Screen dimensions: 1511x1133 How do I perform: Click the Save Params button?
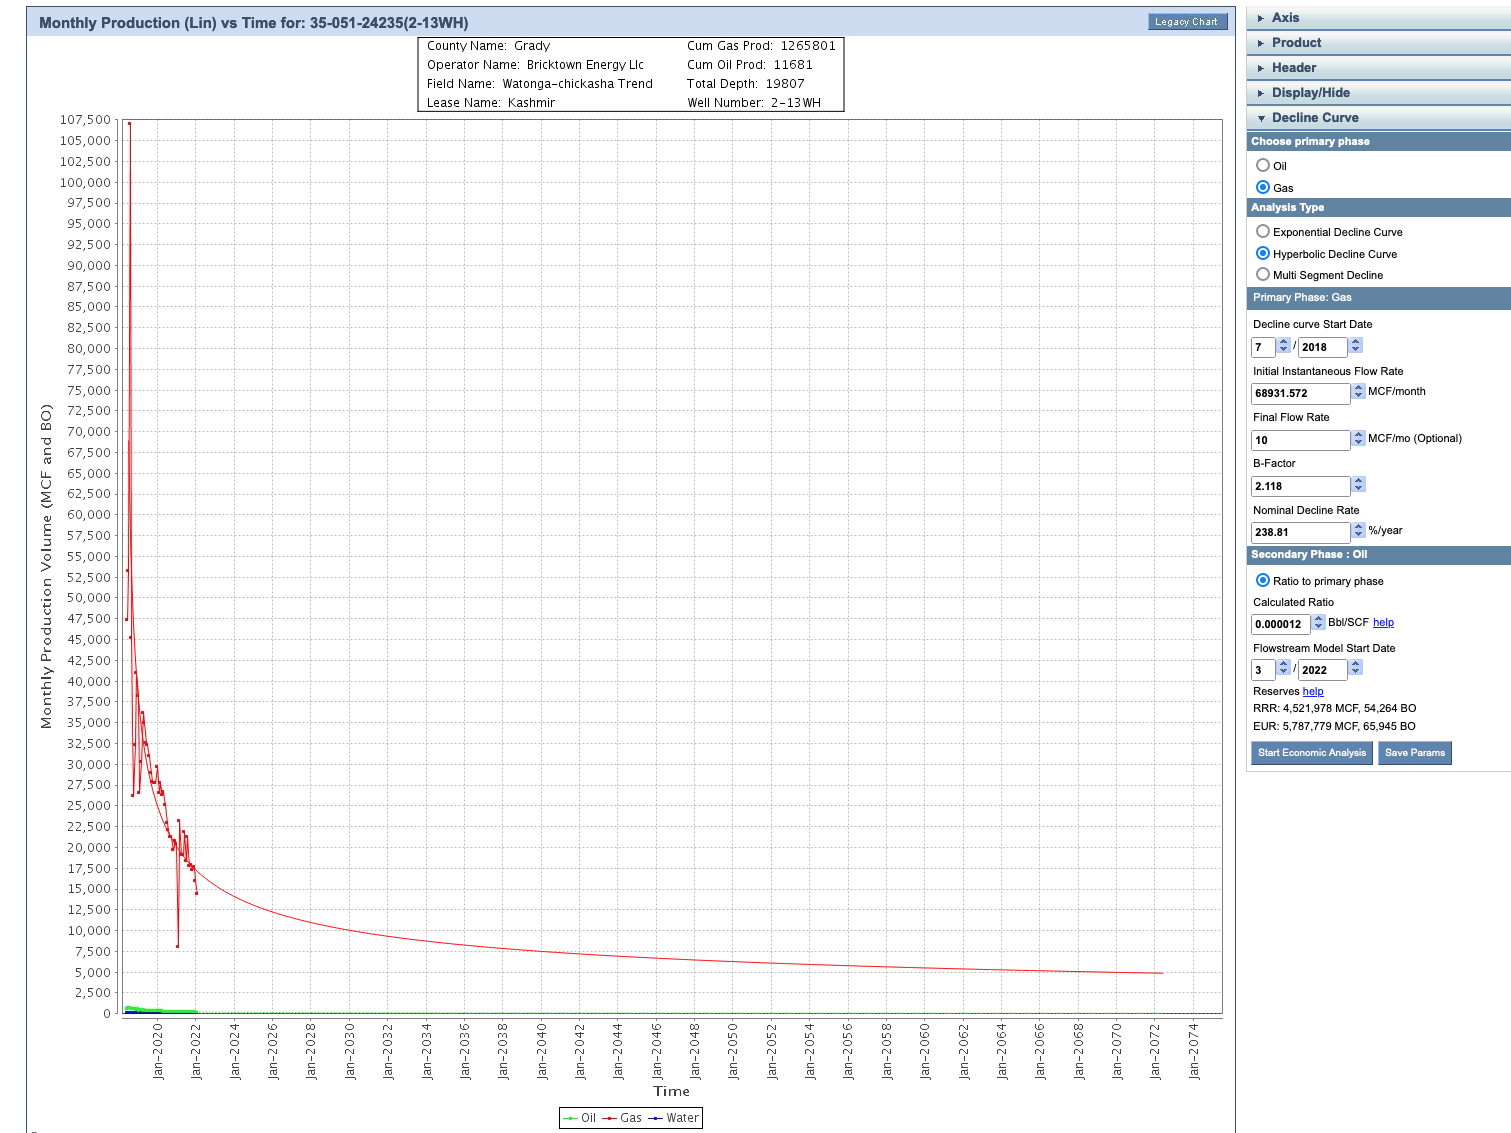pyautogui.click(x=1414, y=753)
